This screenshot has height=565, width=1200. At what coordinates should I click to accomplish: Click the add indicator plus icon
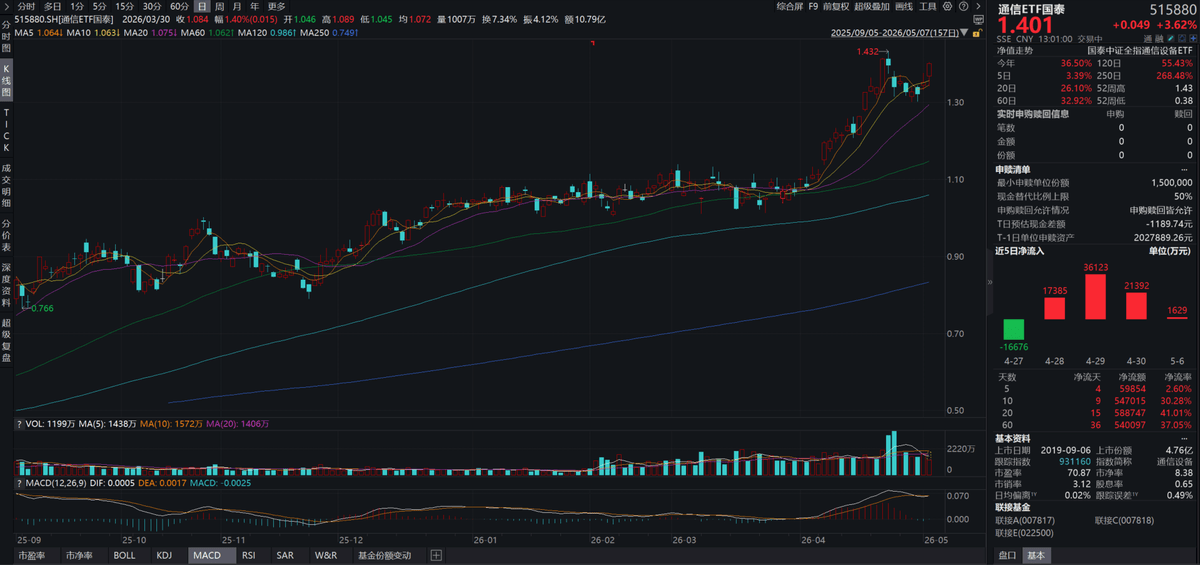436,555
